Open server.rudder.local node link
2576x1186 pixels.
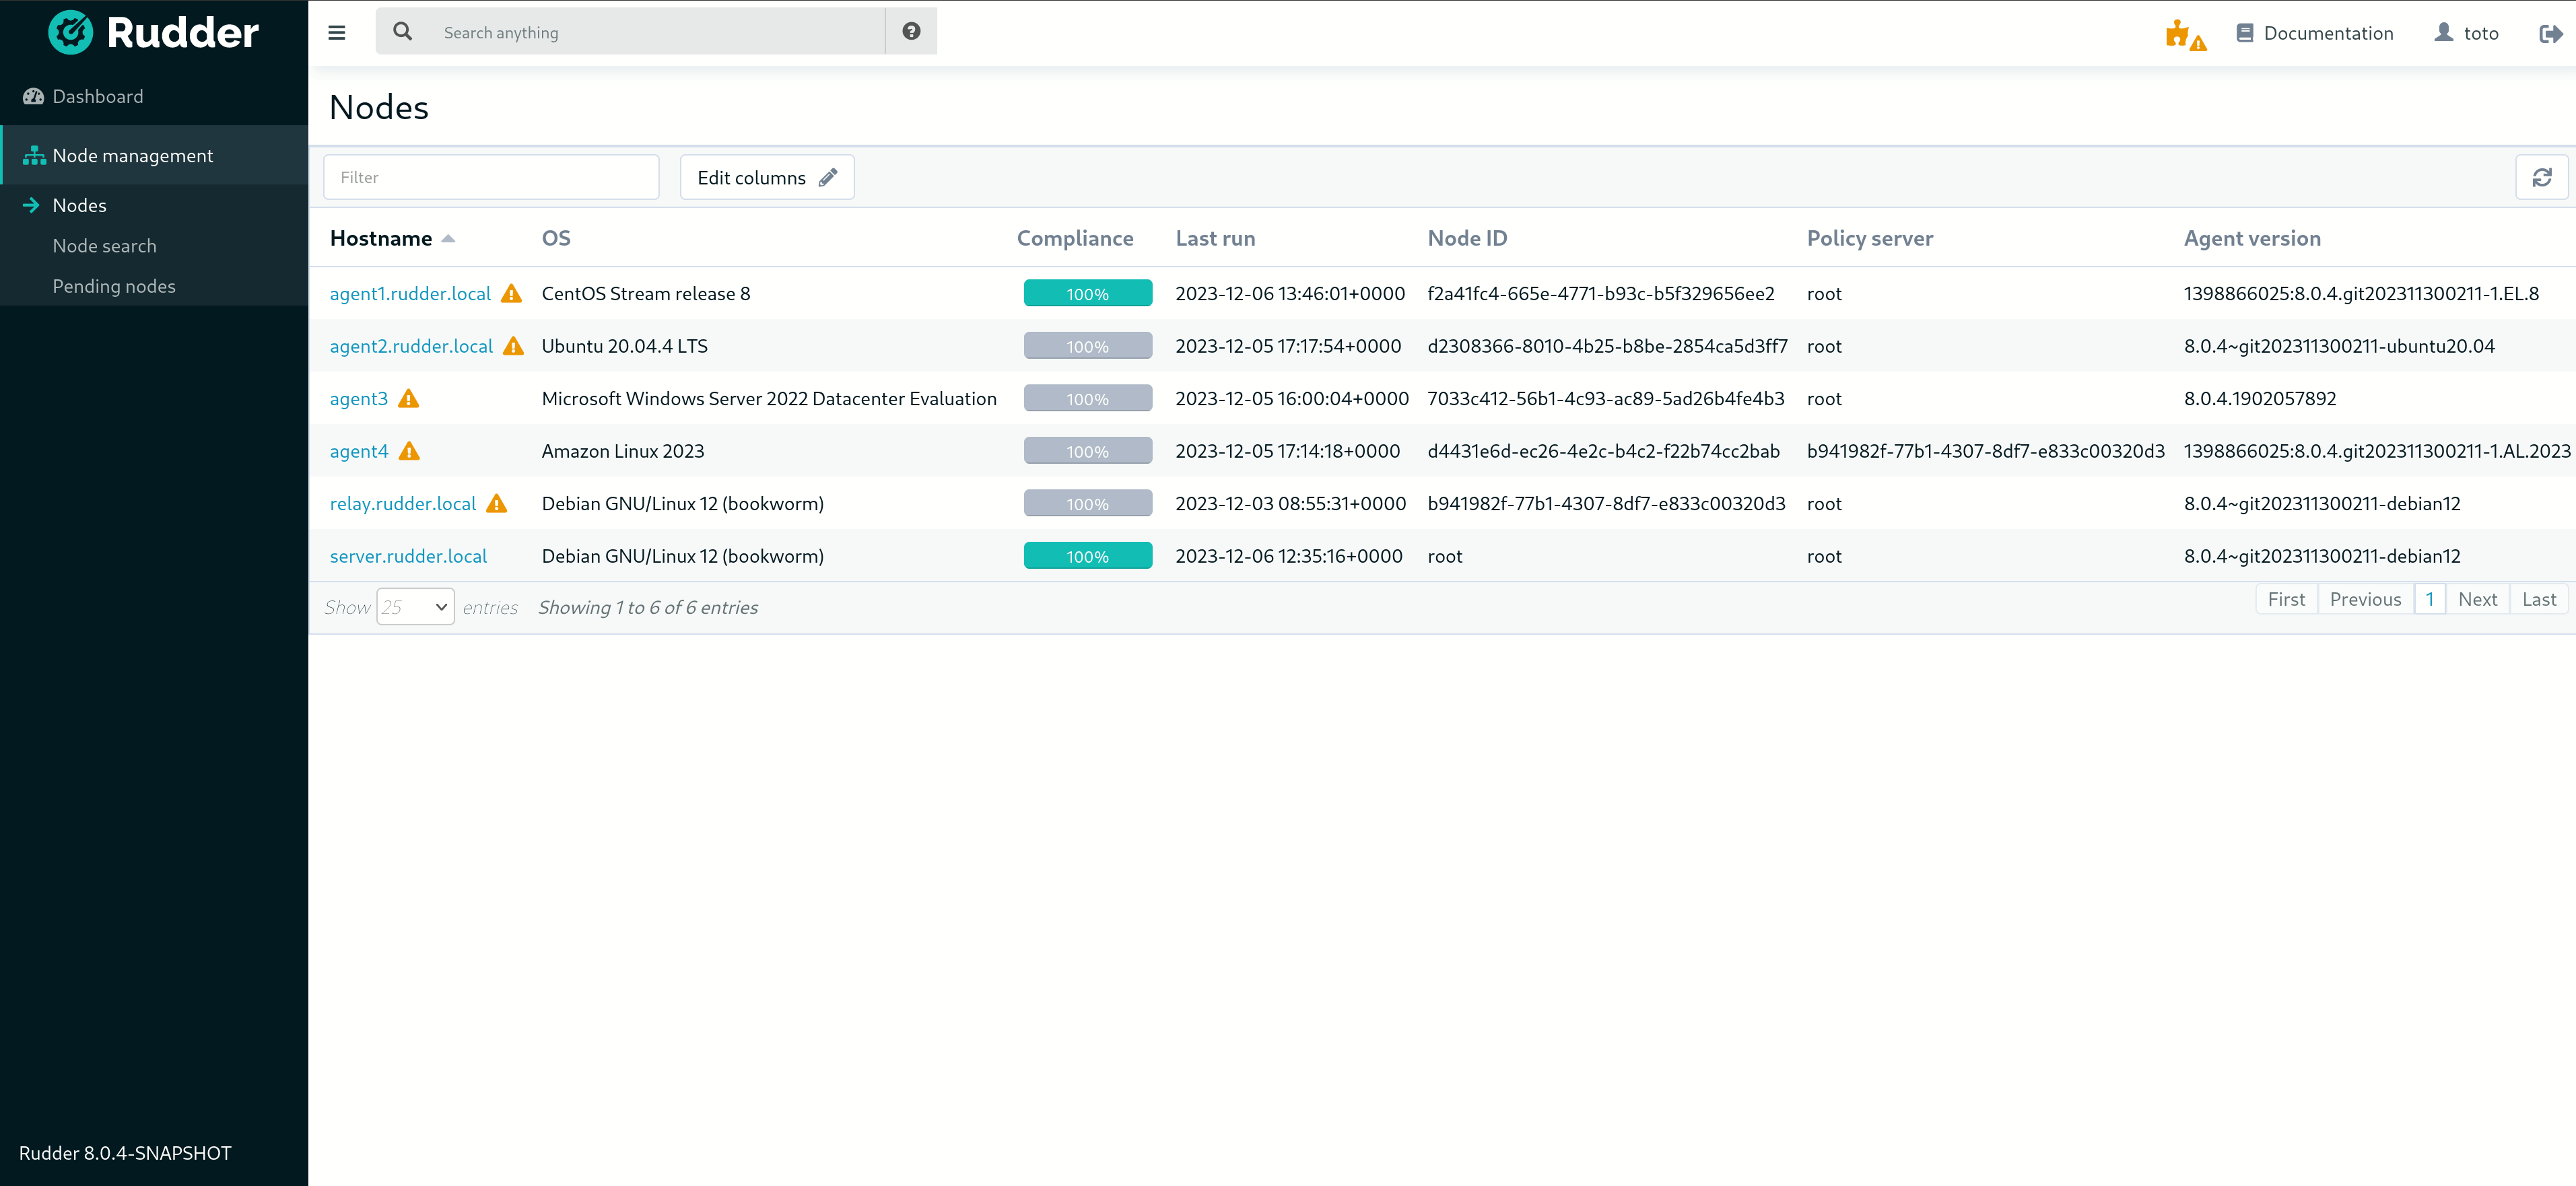pos(408,556)
